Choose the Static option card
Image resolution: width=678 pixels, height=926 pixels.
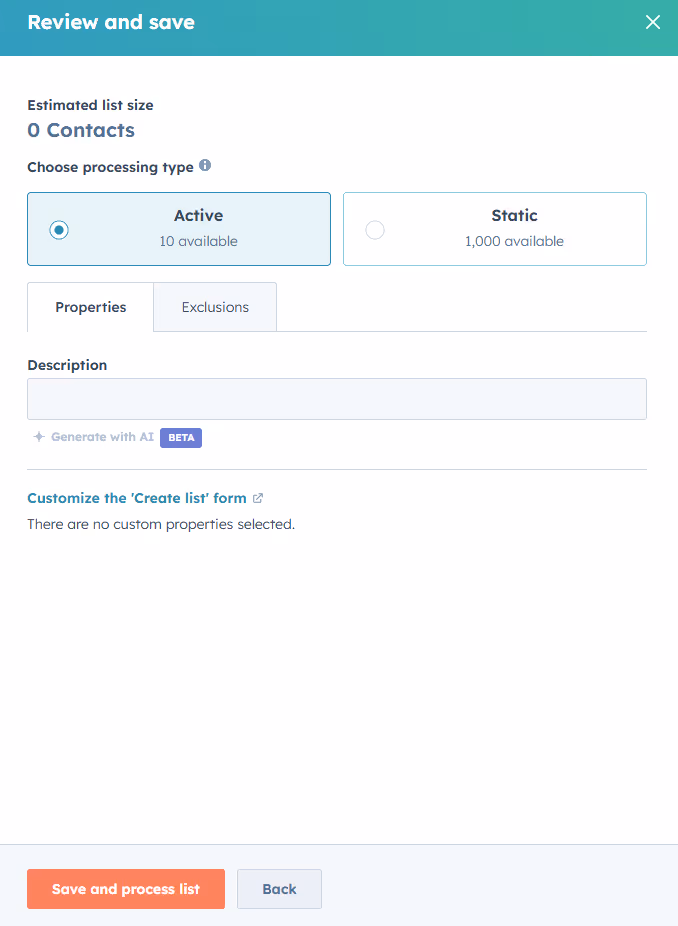(494, 229)
